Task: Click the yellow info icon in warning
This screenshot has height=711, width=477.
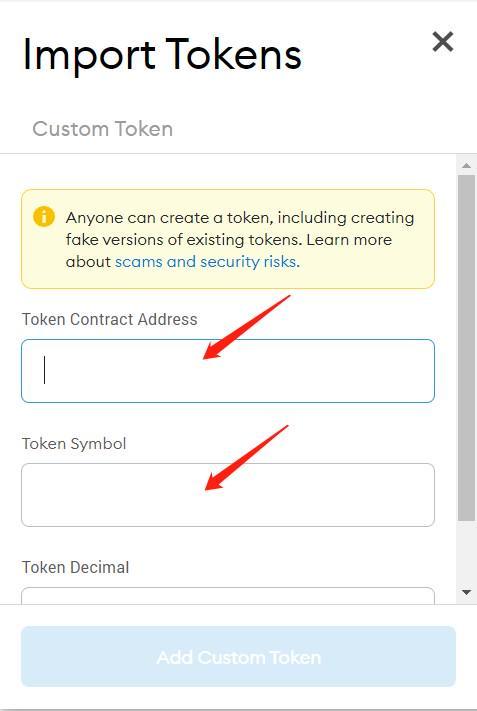Action: point(44,217)
